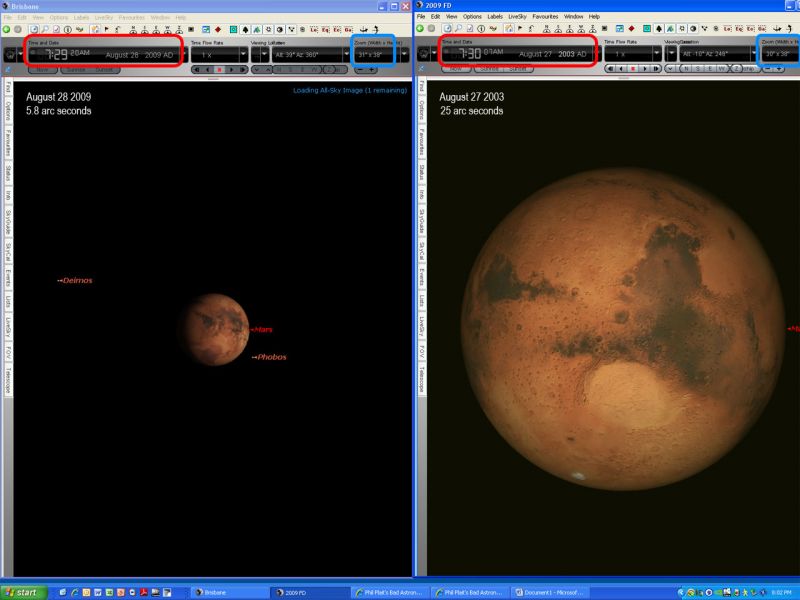Click the flag icon in 2009 FD toolbar
800x600 pixels.
click(520, 29)
